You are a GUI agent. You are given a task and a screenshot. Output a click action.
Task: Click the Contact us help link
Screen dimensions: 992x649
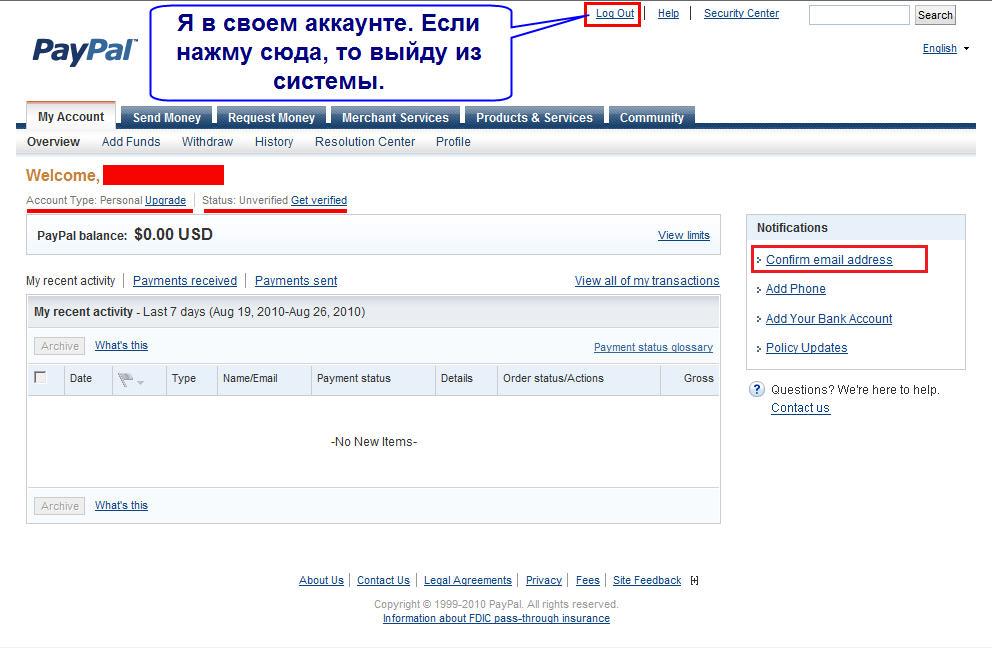click(800, 408)
